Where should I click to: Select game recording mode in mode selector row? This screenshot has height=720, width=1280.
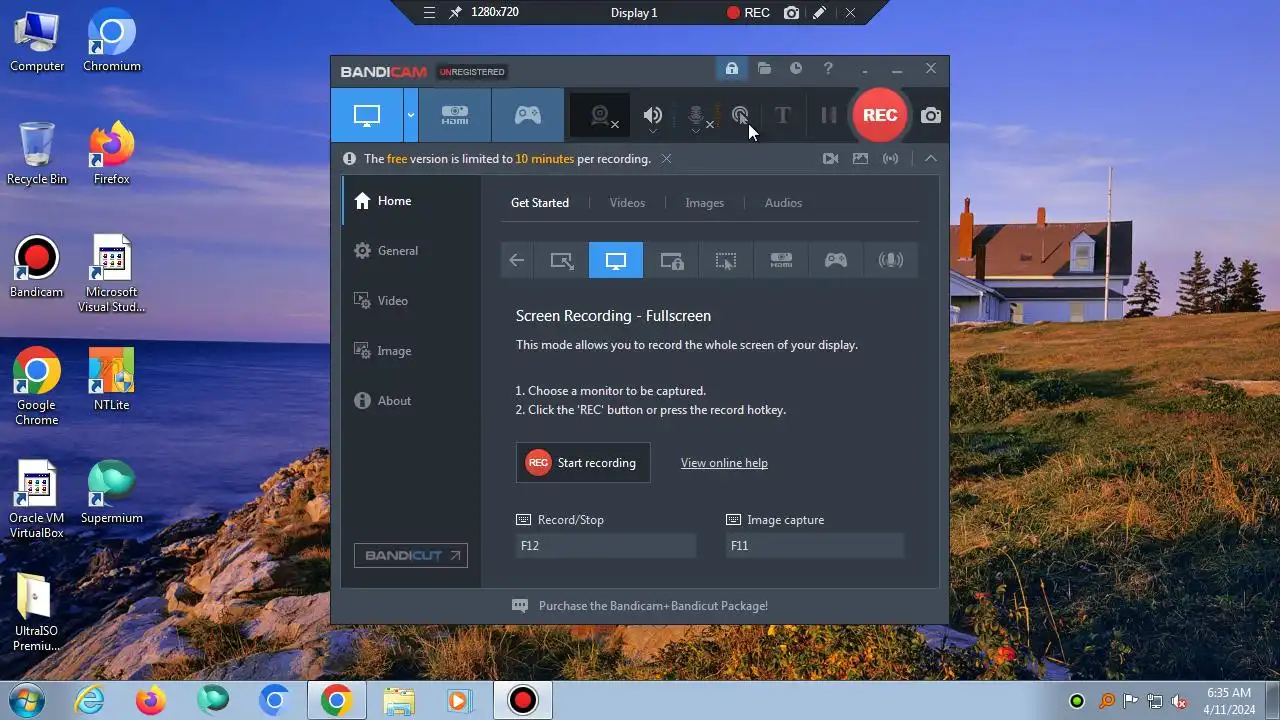836,260
